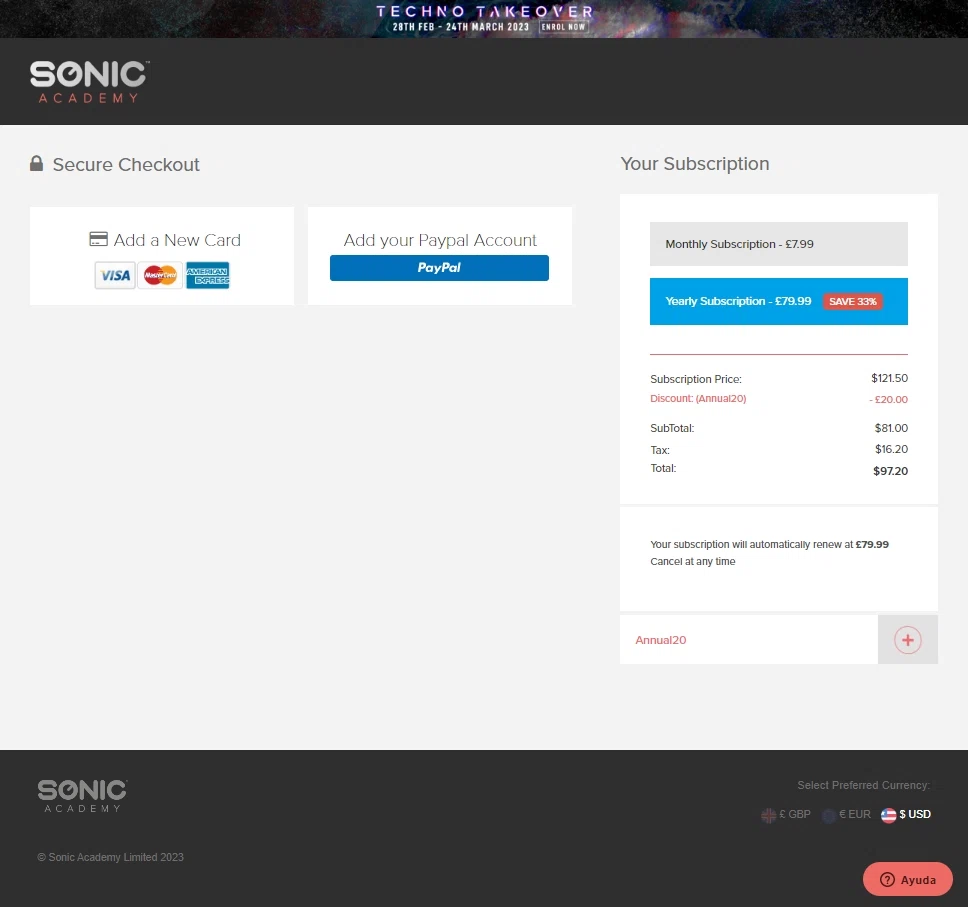The width and height of the screenshot is (968, 907).
Task: Click the Visa card icon
Action: [x=115, y=275]
